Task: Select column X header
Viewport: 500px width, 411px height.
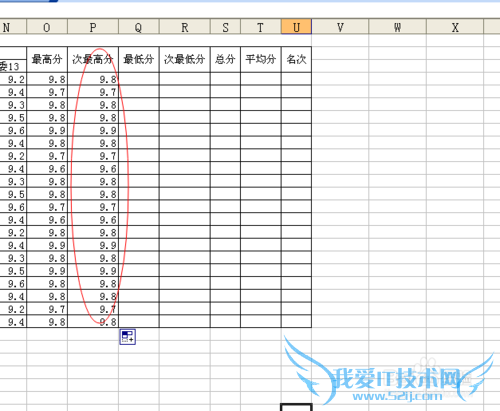Action: pos(455,27)
